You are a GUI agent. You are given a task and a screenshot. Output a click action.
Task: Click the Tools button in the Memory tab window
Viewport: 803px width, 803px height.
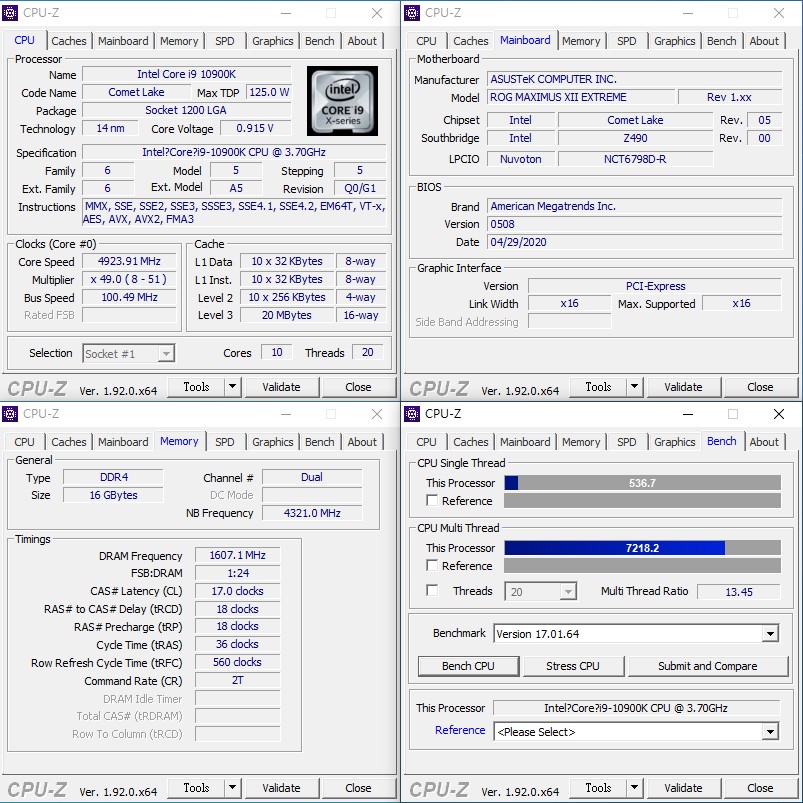196,788
